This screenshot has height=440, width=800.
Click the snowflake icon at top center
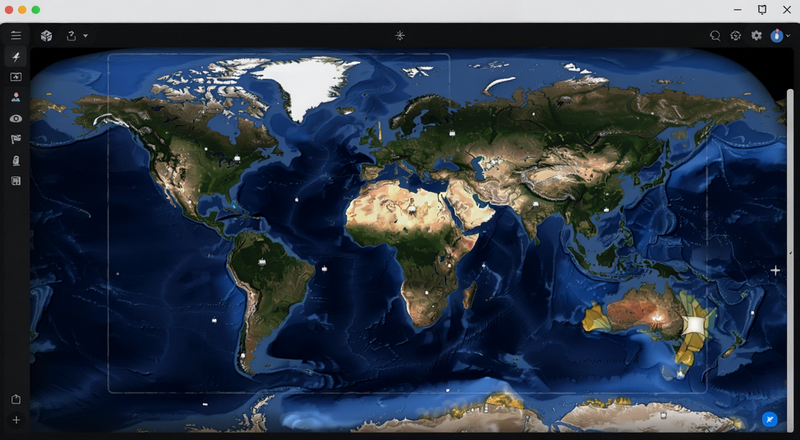[400, 35]
